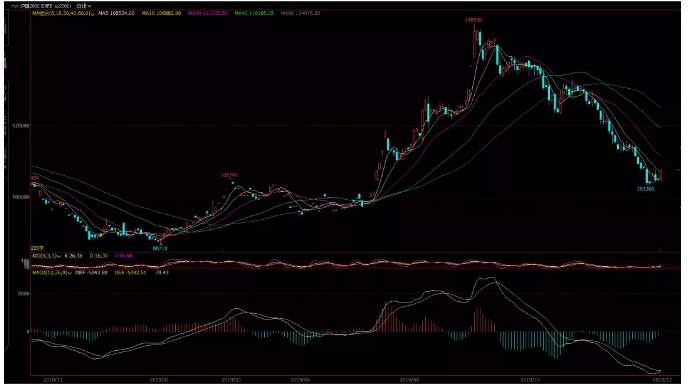Click the purple MA20 value

(x=207, y=13)
